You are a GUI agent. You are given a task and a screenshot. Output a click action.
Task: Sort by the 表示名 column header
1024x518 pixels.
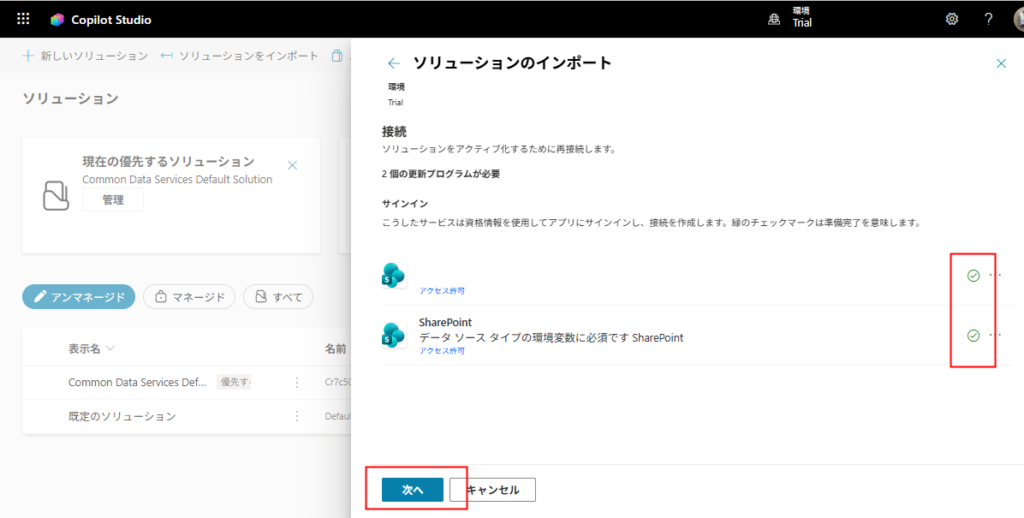pos(90,349)
